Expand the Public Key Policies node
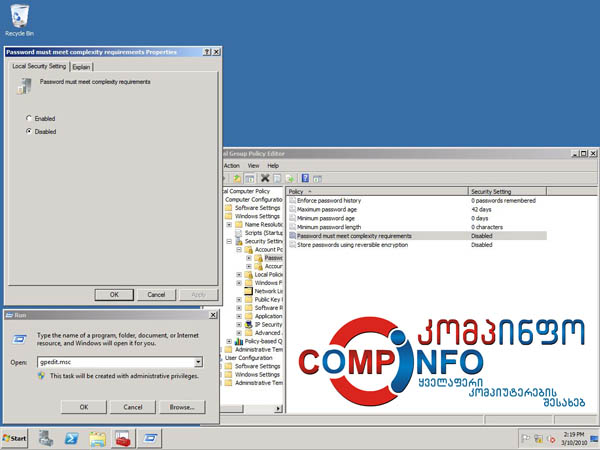Screen dimensions: 600x450 tap(239, 300)
